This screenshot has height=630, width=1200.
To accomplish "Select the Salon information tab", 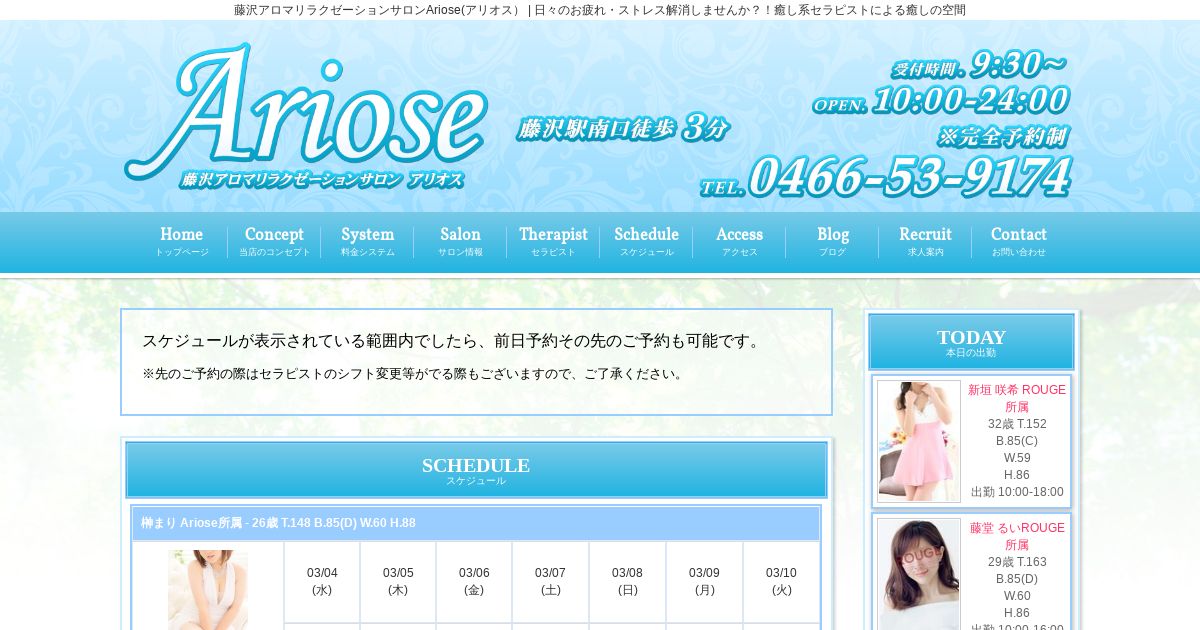I will 460,241.
